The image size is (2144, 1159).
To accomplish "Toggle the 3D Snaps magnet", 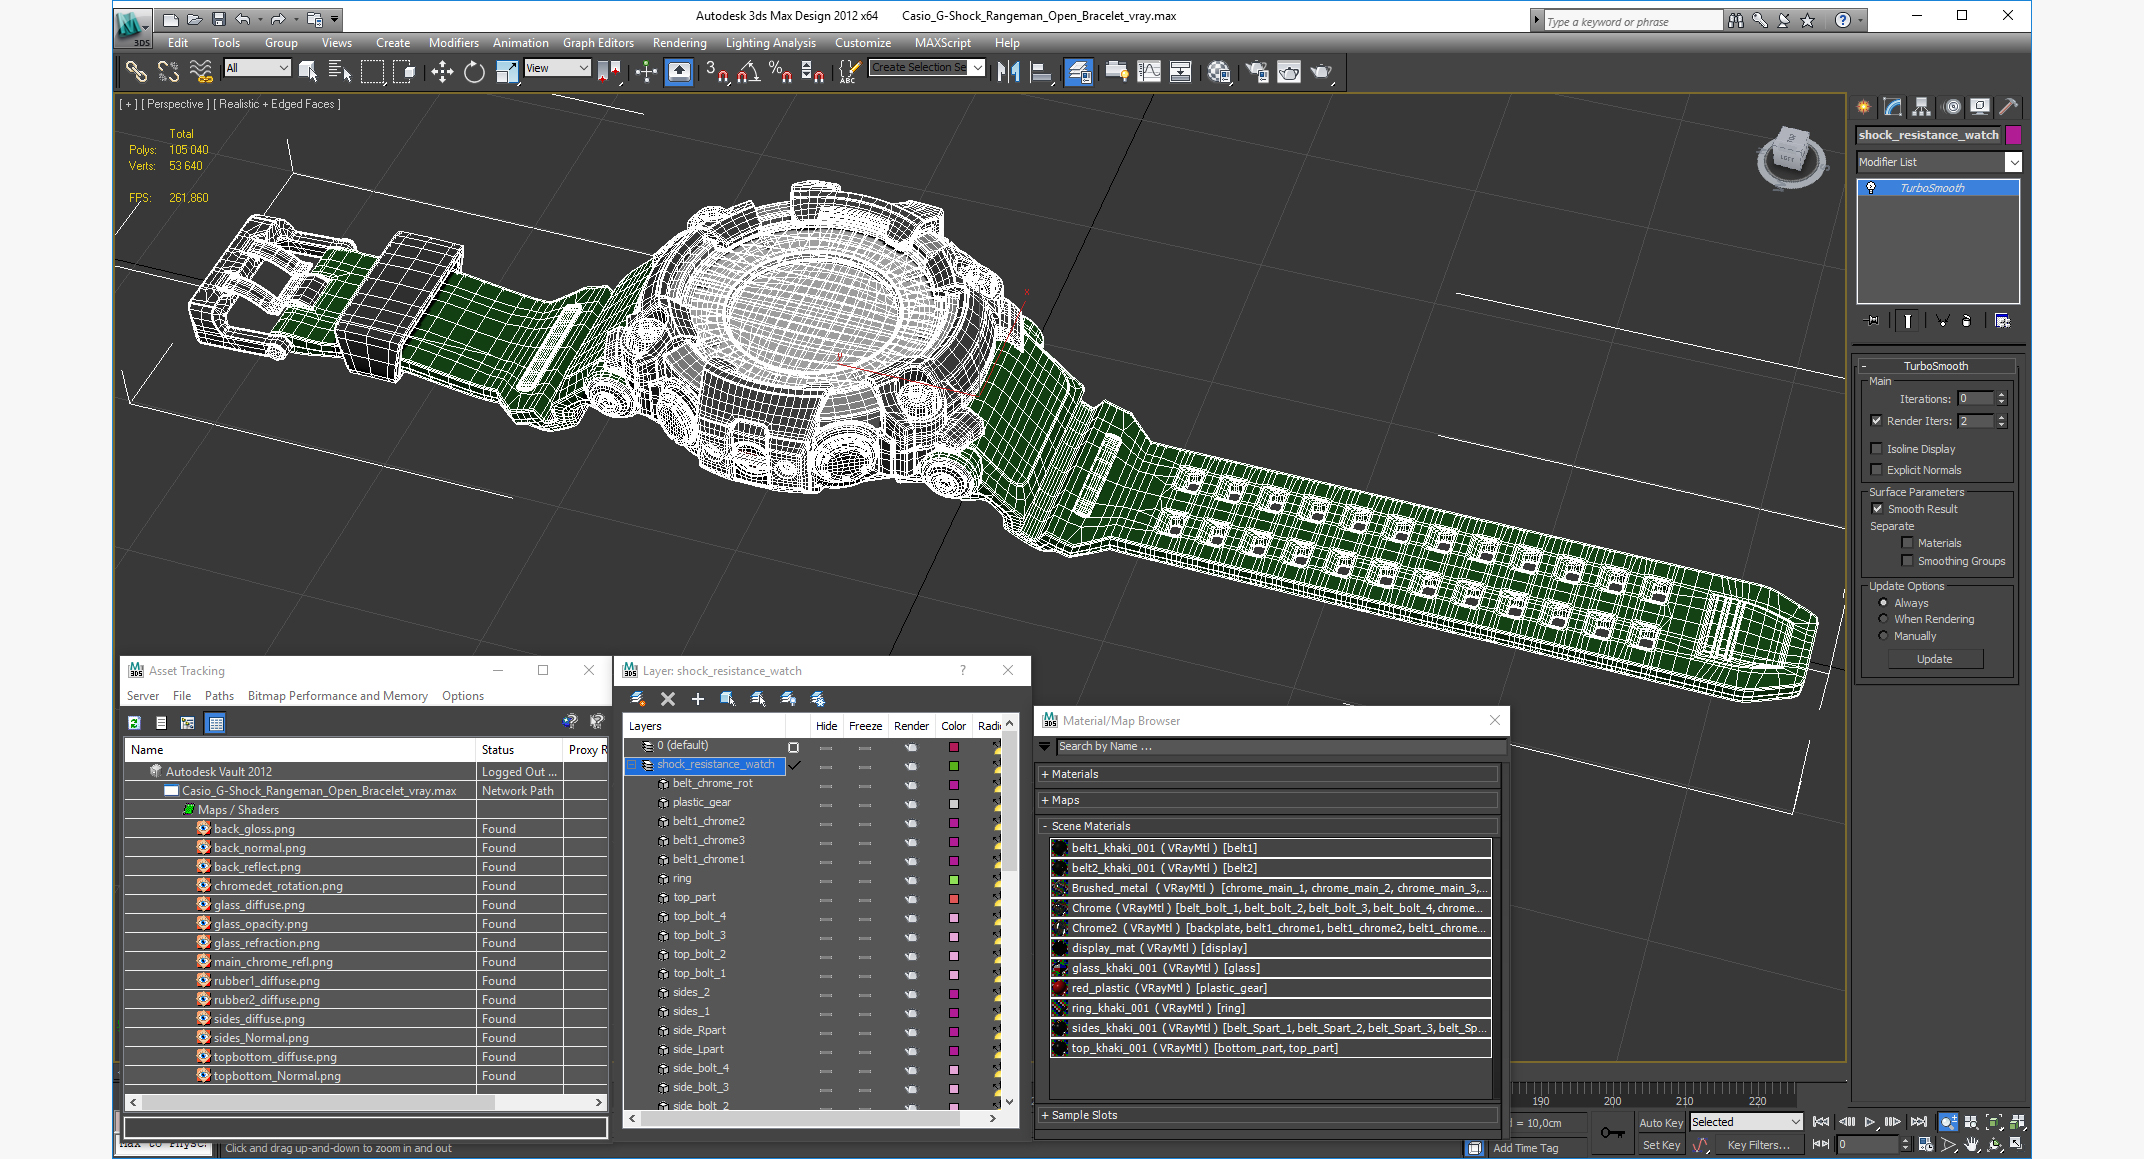I will (x=717, y=71).
